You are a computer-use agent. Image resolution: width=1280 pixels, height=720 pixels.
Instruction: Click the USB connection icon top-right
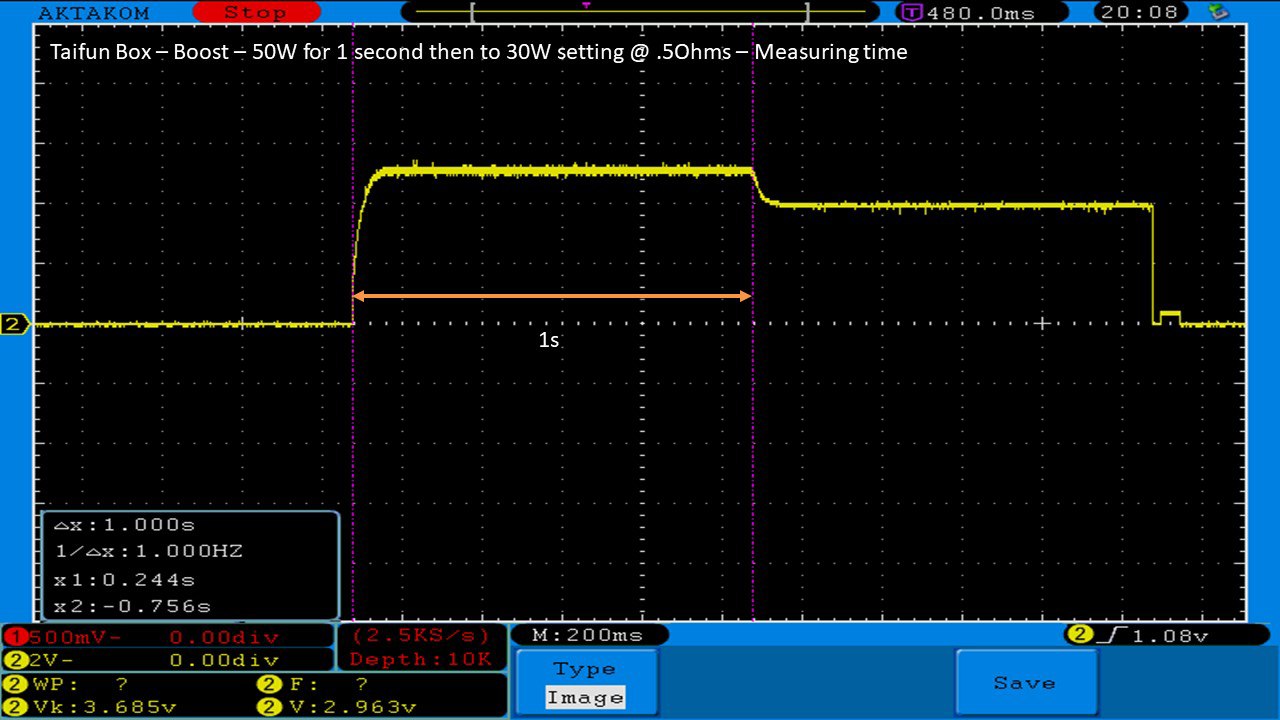(1218, 12)
